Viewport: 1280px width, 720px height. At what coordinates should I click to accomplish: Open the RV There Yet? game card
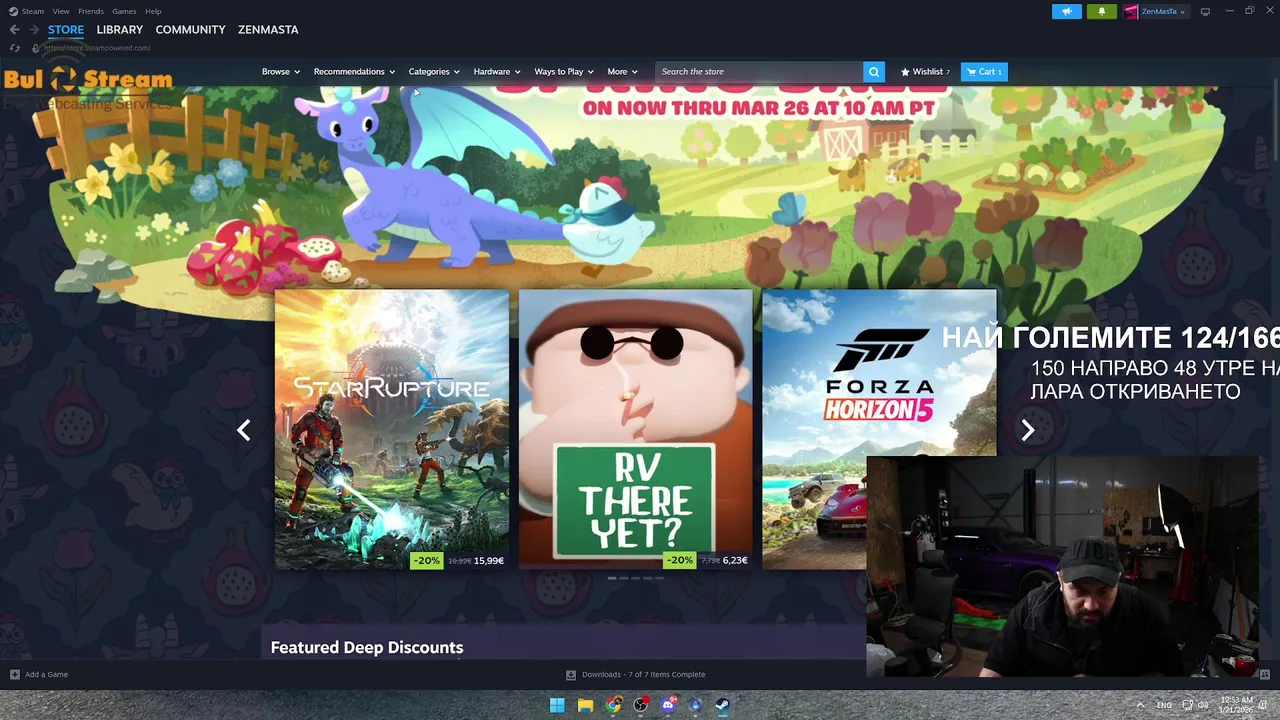coord(635,430)
